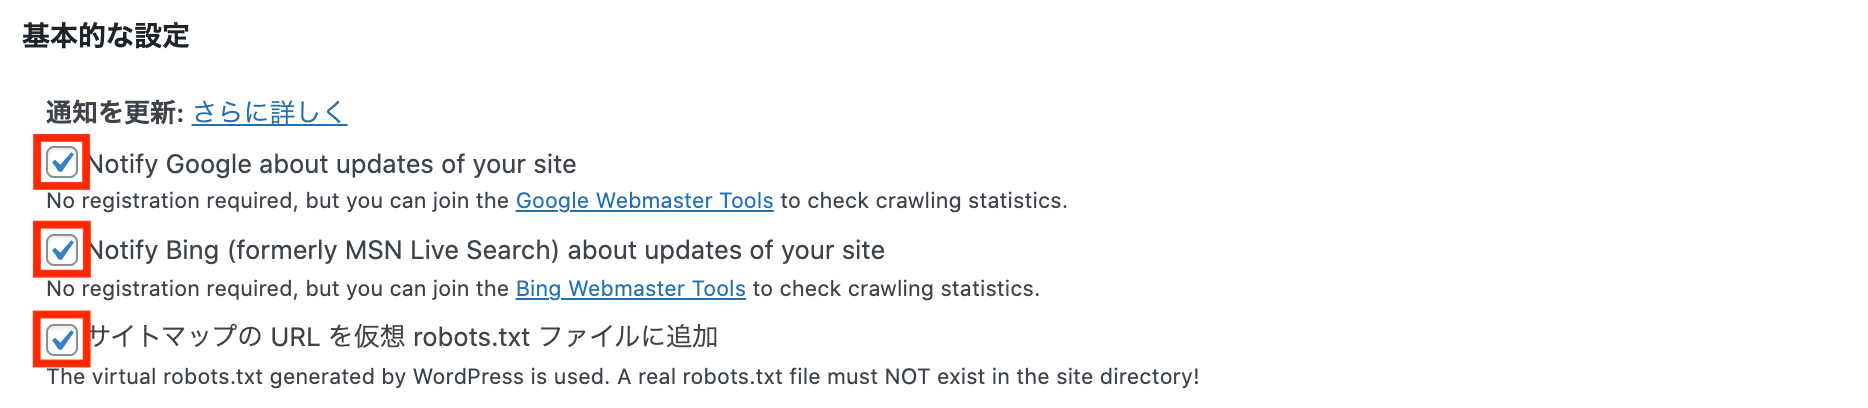This screenshot has height=408, width=1868.
Task: Click the Bing crawling statistics description line
Action: coord(543,289)
